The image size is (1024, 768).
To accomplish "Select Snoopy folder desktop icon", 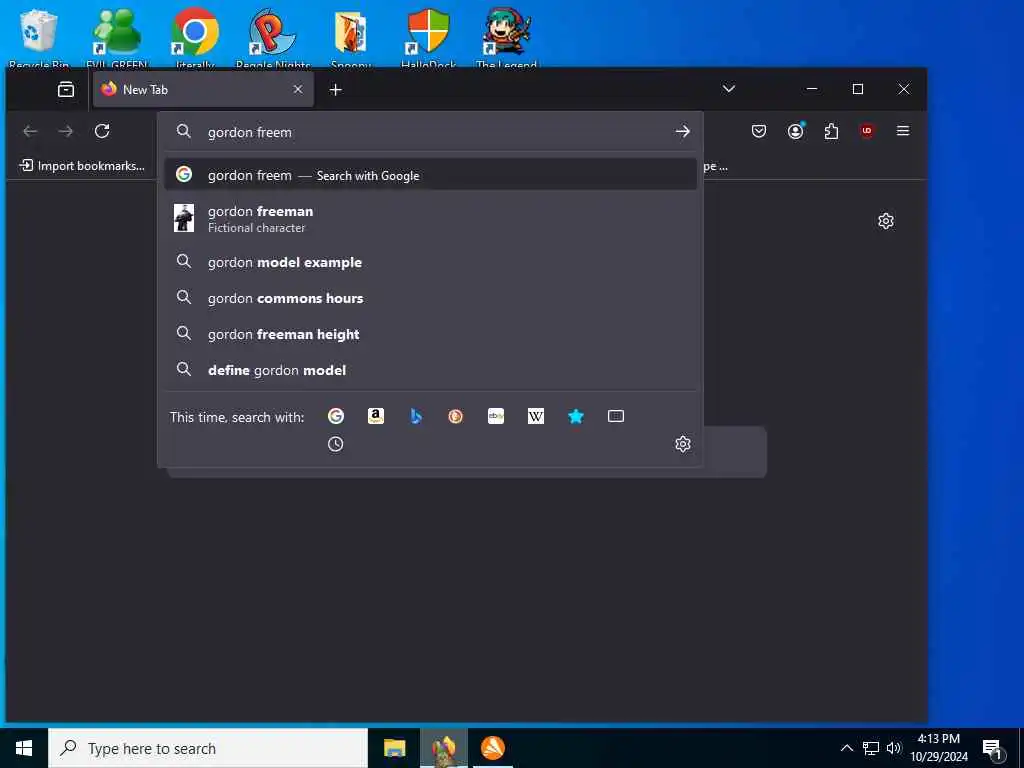I will [x=351, y=37].
